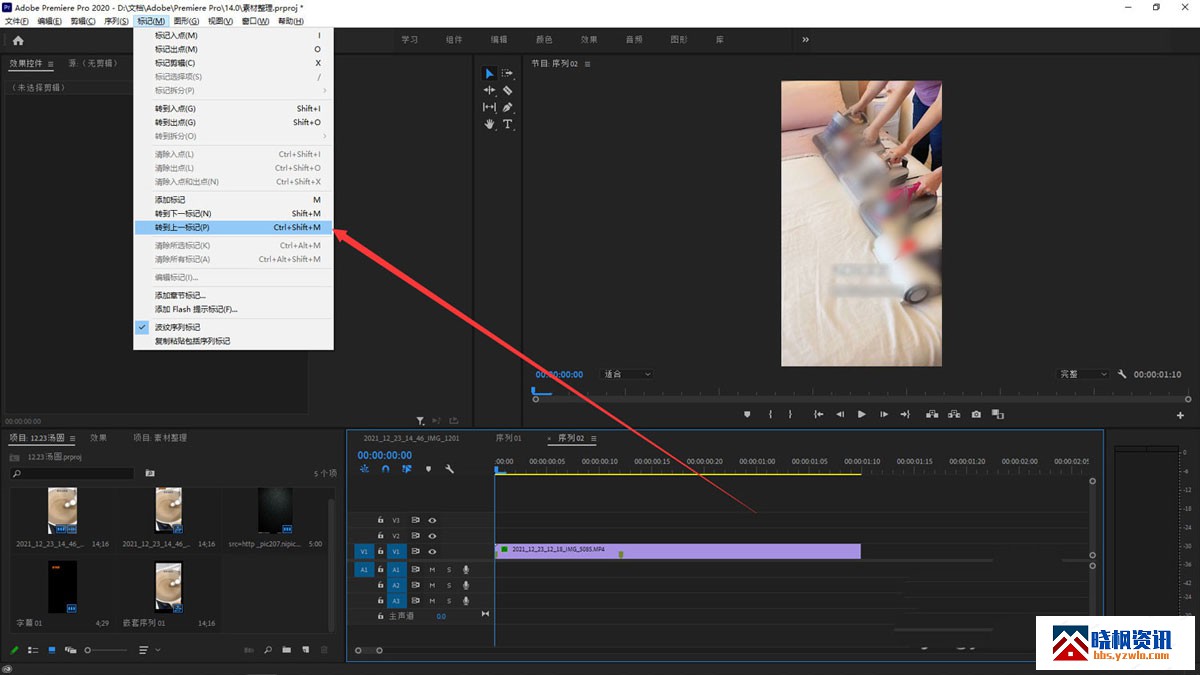The width and height of the screenshot is (1200, 675).
Task: Mute audio track A1
Action: 432,569
